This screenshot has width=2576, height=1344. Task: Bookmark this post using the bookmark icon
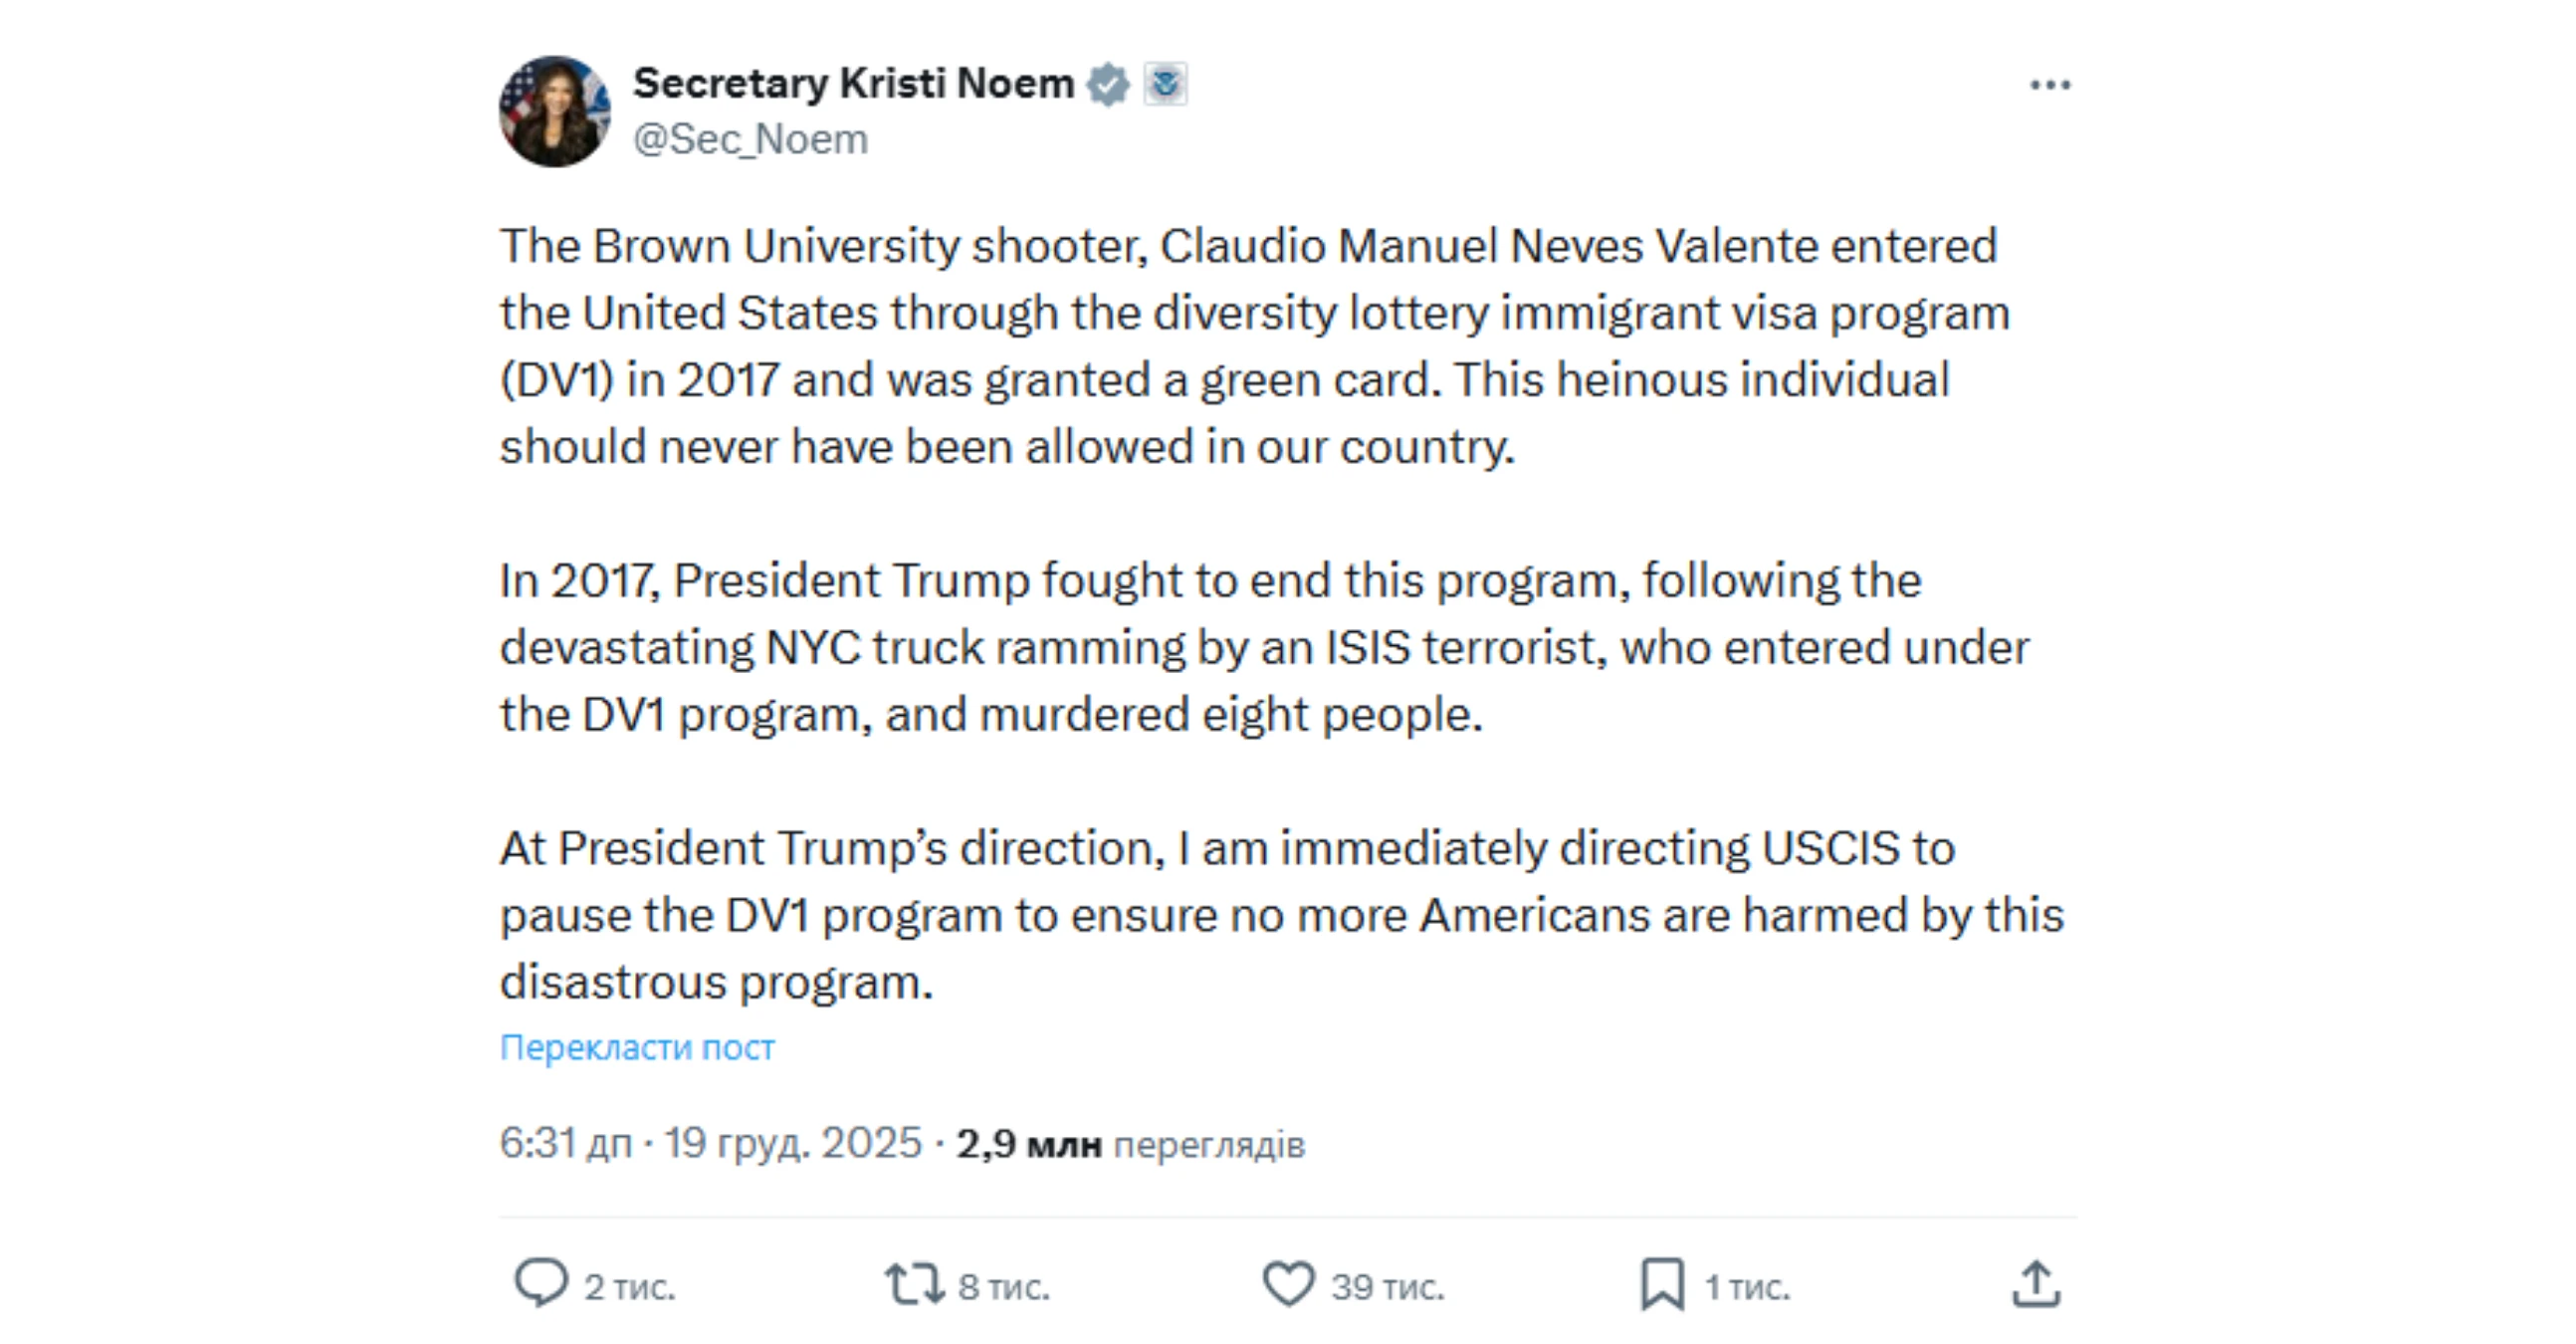(1662, 1284)
